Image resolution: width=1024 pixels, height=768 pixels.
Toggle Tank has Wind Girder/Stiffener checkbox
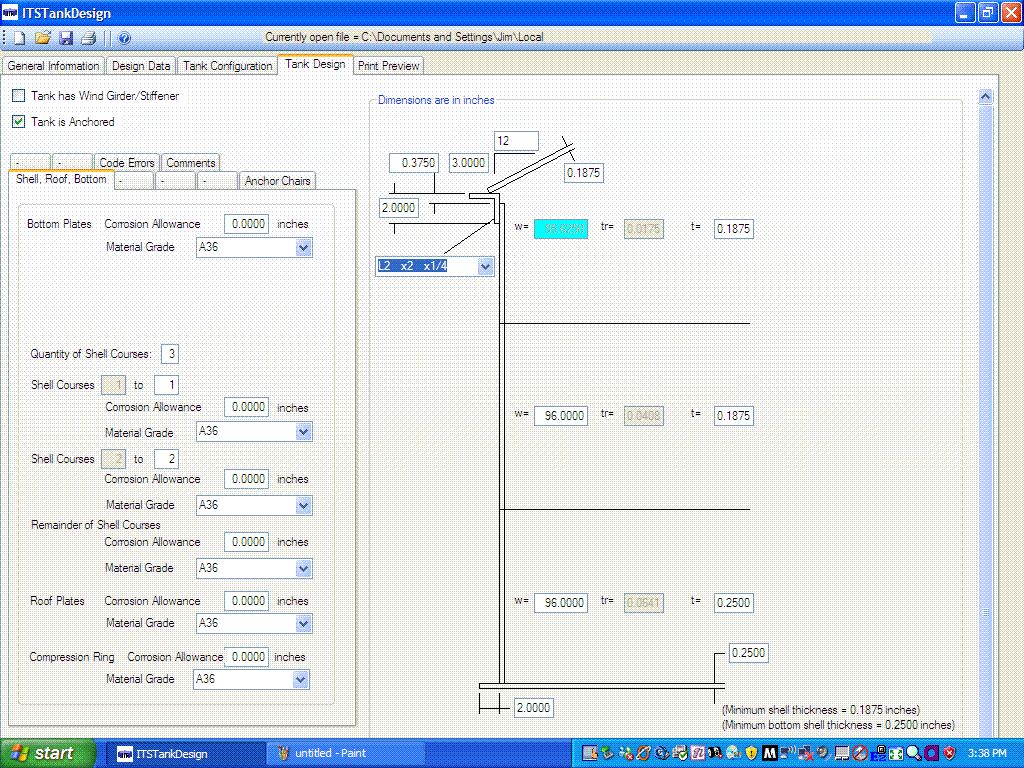click(19, 96)
